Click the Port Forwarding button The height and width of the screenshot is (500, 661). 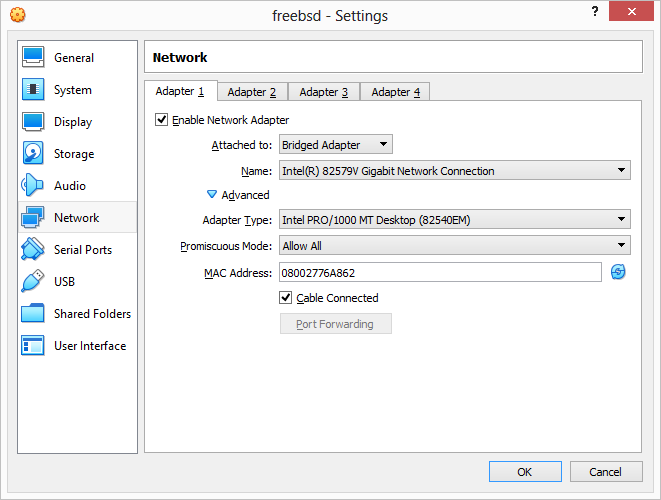[336, 324]
